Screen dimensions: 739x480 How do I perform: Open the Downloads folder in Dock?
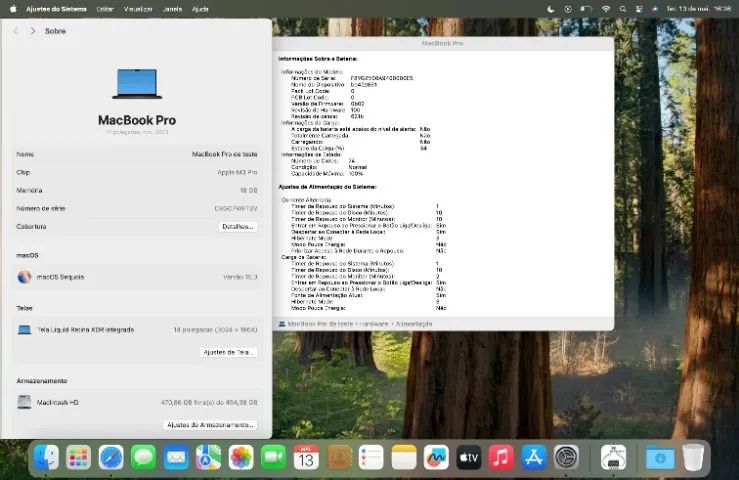tap(660, 457)
